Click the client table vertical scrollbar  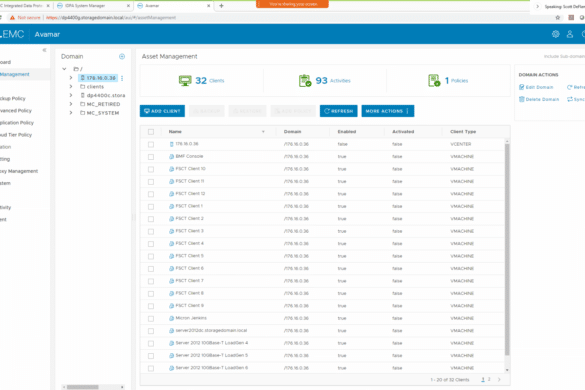coord(507,249)
